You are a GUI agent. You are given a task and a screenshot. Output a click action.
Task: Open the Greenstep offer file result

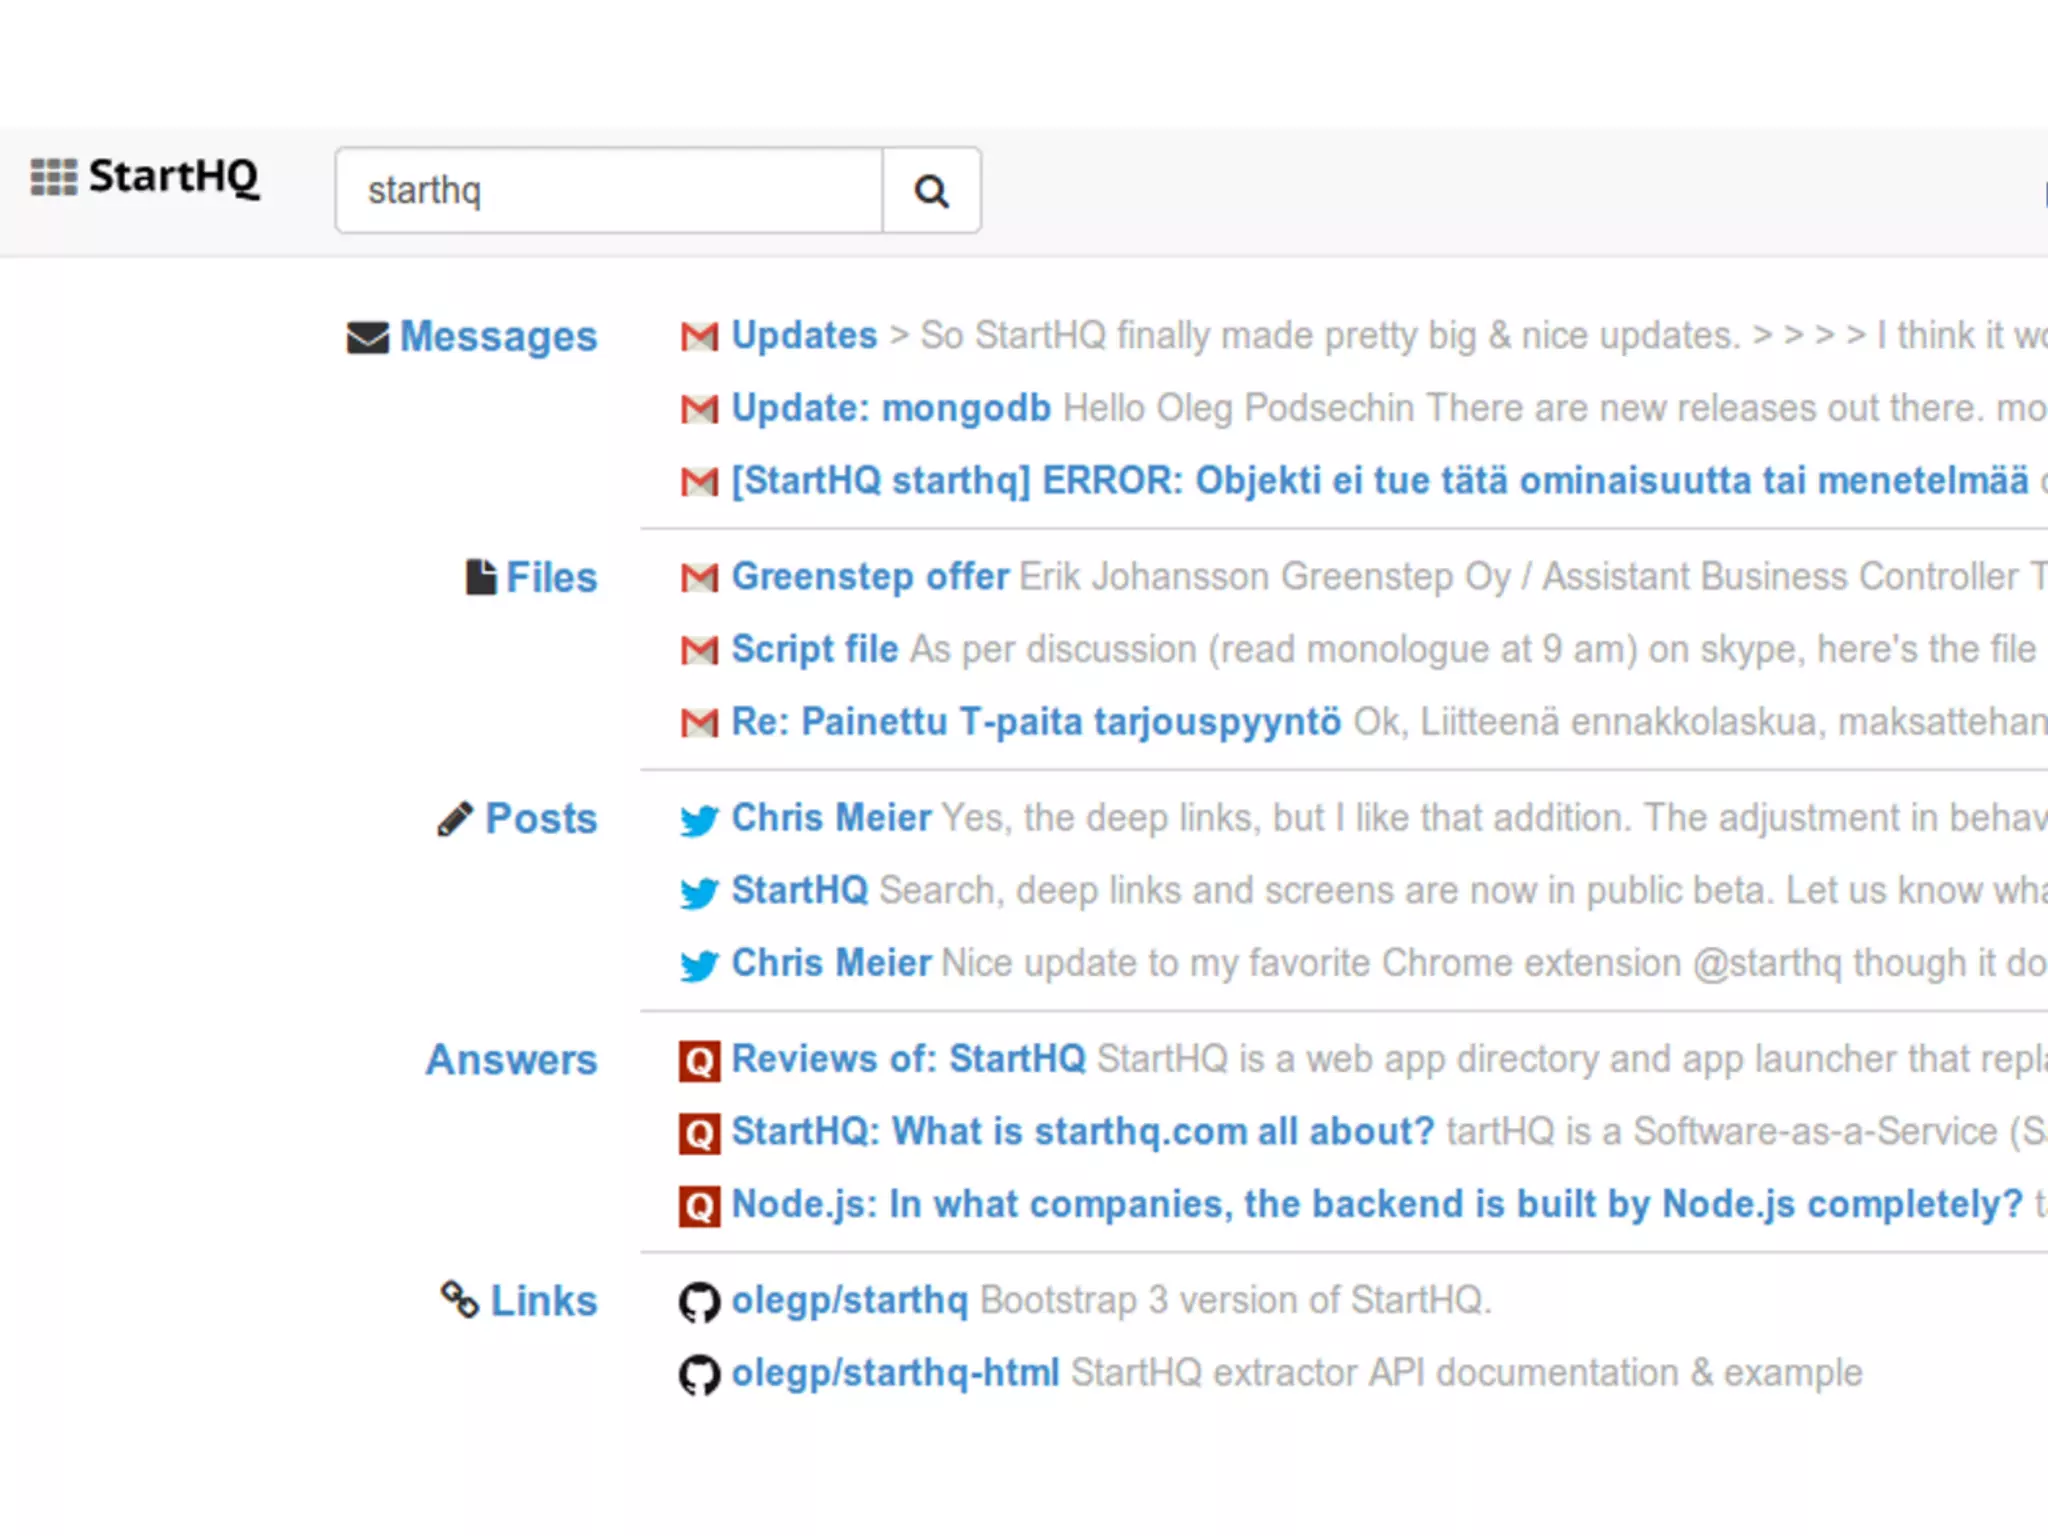tap(870, 577)
